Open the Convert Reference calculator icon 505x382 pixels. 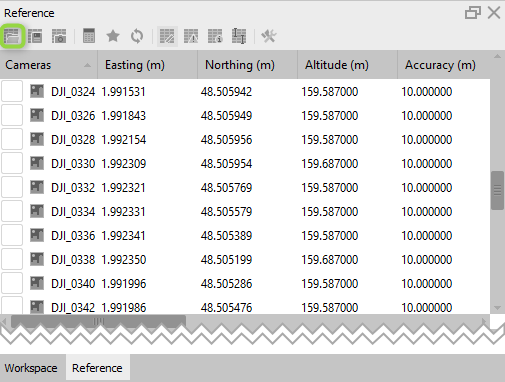pos(89,36)
